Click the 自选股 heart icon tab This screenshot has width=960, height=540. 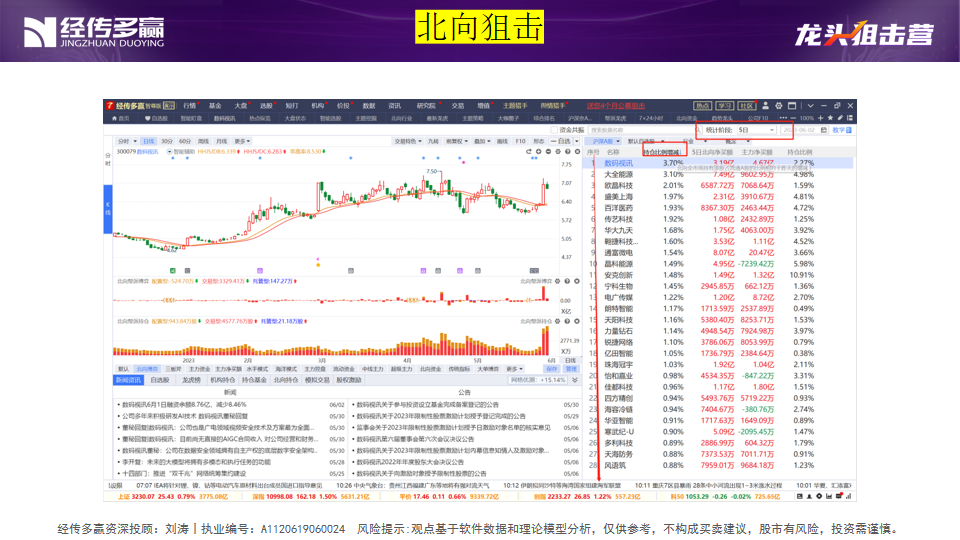[x=156, y=118]
